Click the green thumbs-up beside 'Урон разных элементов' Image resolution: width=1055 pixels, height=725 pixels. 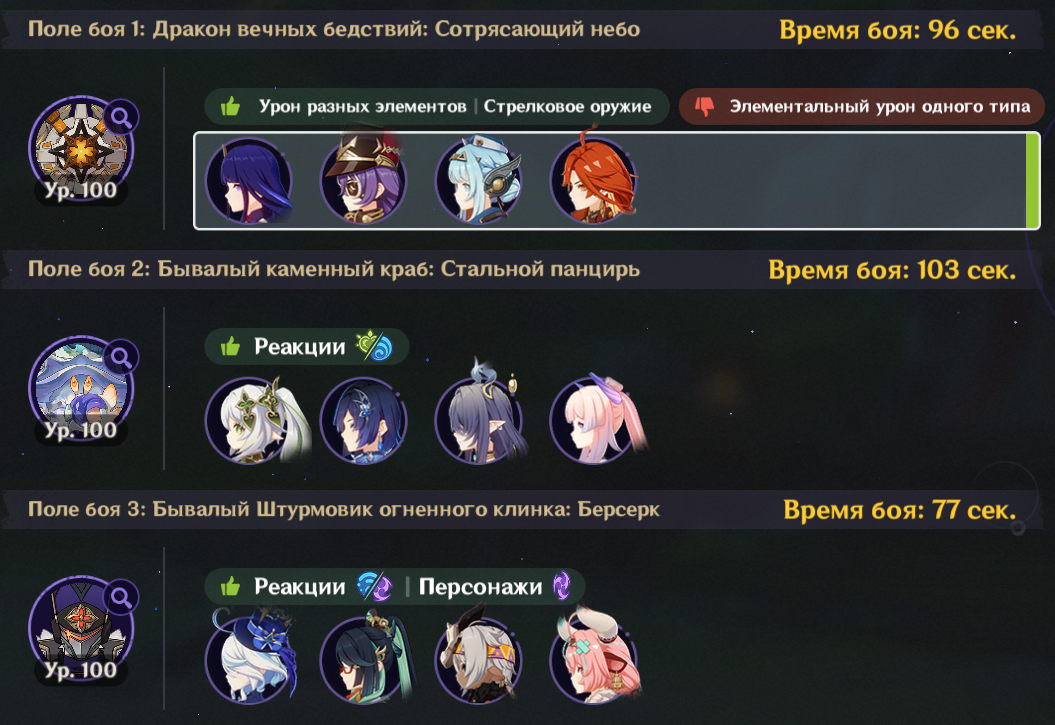coord(231,106)
